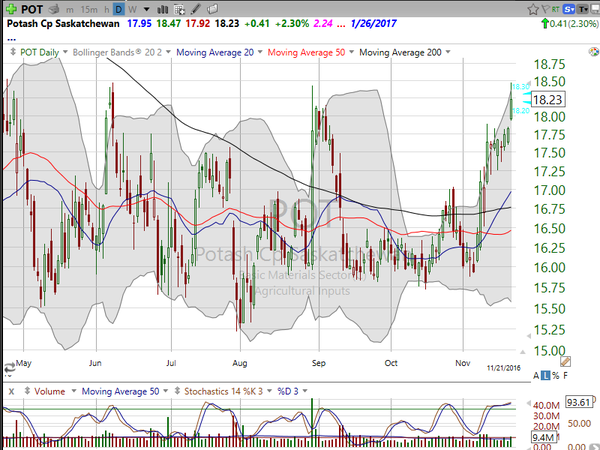Select the Weekly 'W' timeframe
600x450 pixels.
132,9
